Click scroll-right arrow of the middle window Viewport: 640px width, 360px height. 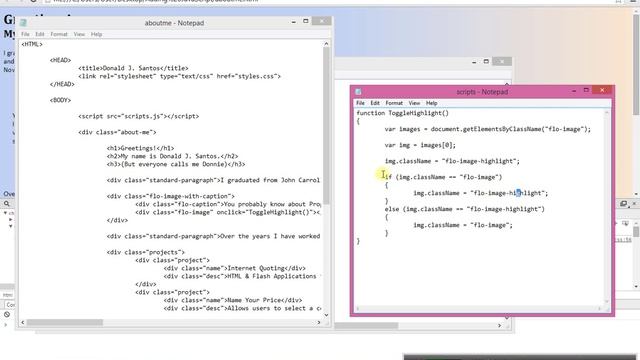click(499, 326)
